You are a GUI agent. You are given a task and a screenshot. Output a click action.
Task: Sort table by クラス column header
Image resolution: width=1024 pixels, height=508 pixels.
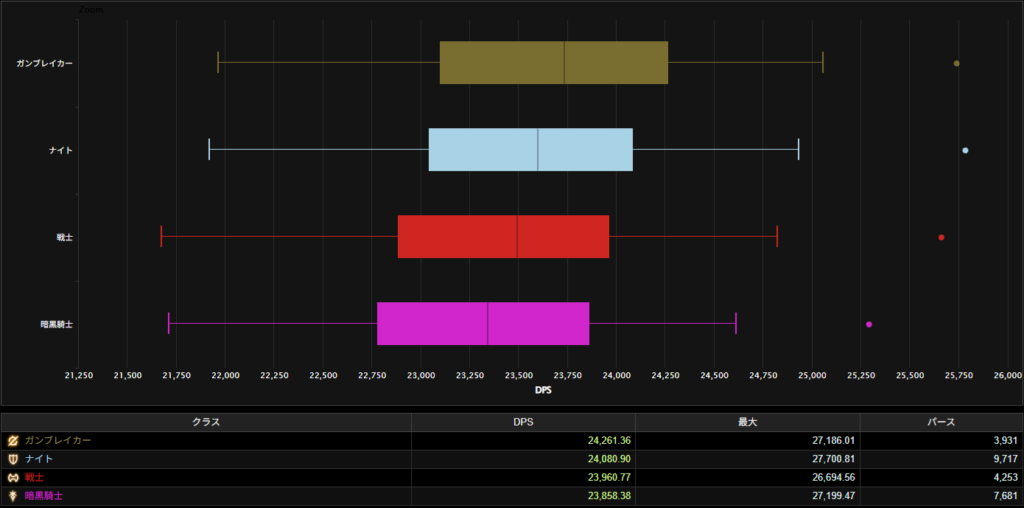tap(206, 422)
